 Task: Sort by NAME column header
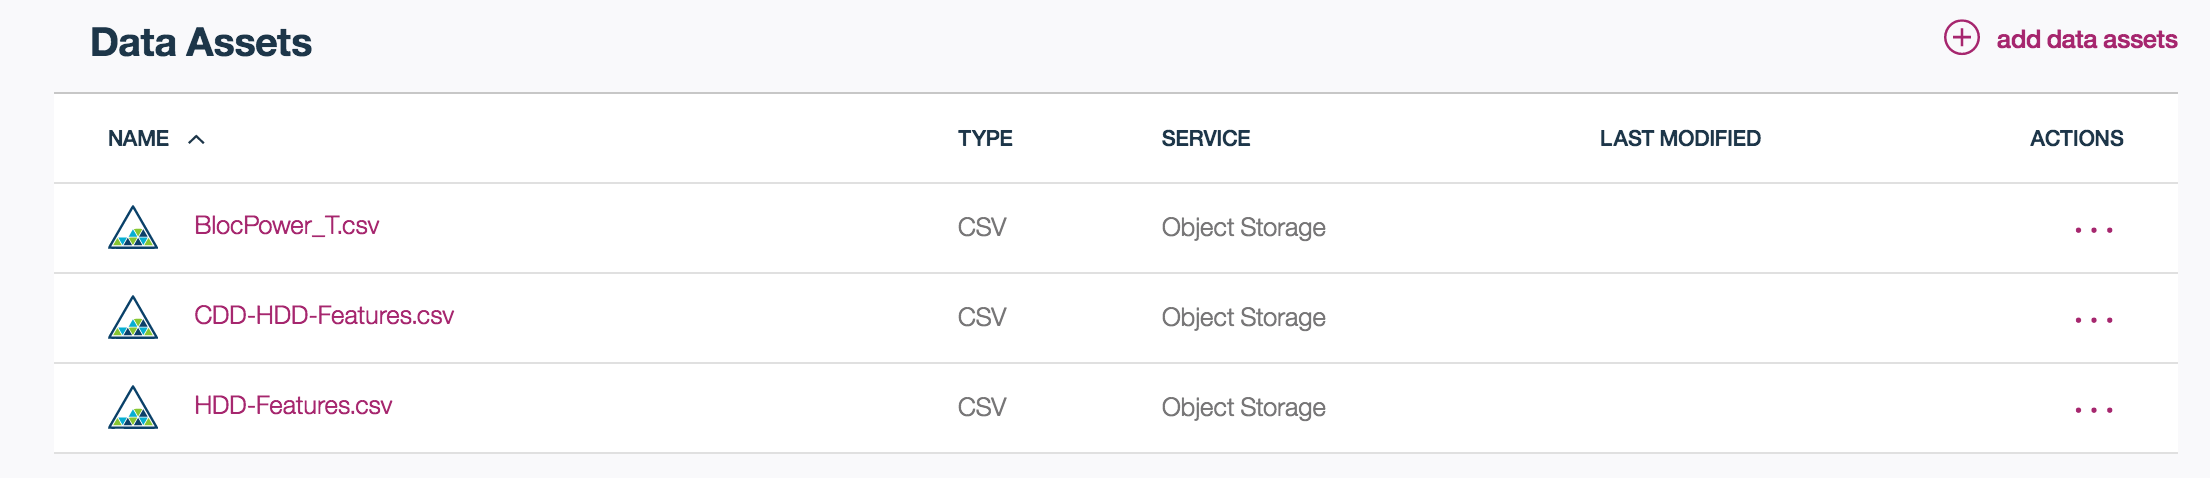(138, 138)
